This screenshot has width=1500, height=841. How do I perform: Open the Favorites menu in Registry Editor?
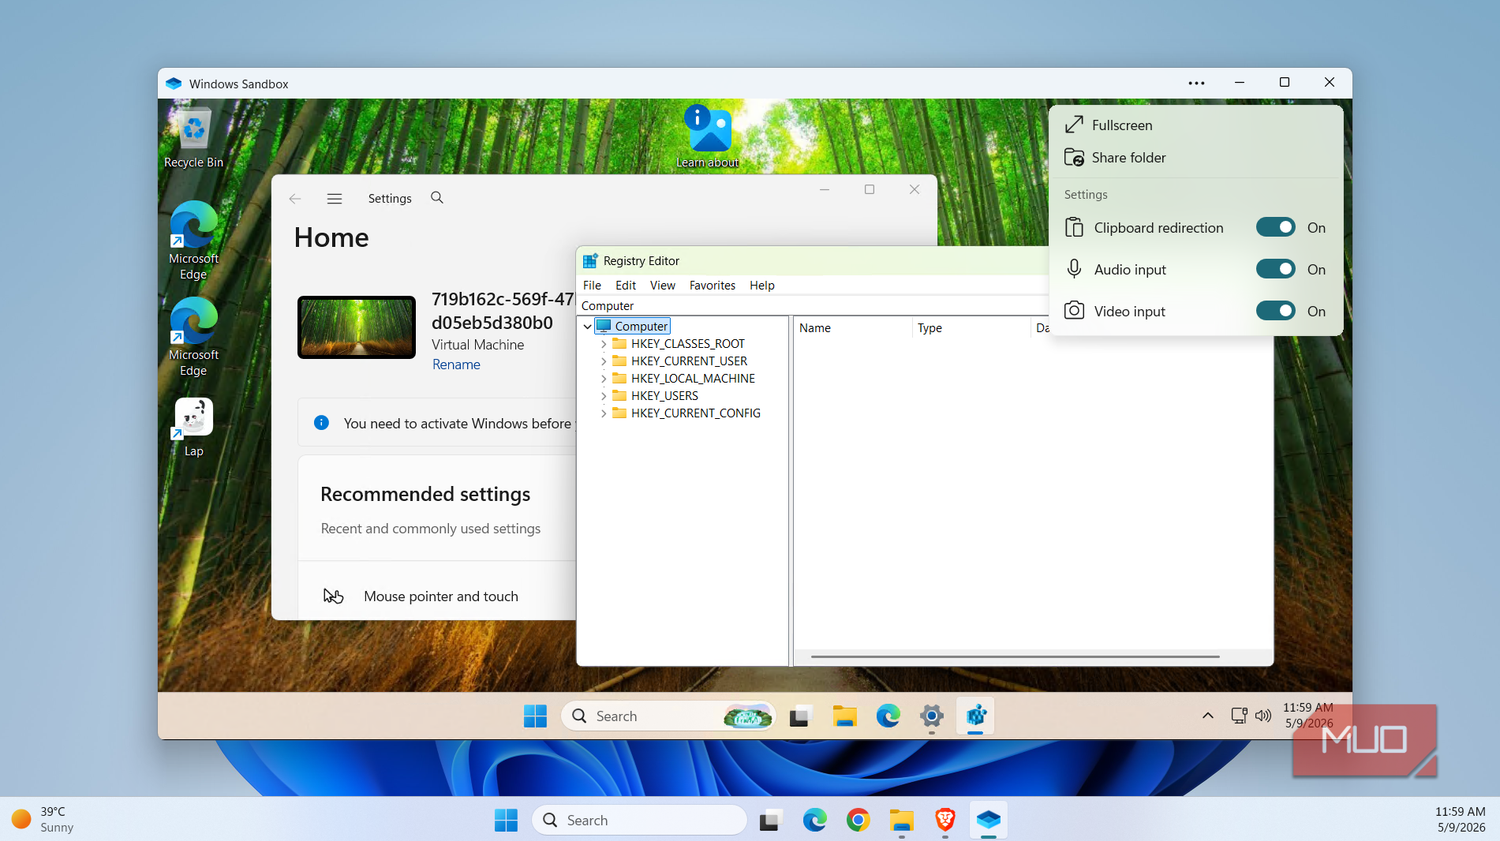[712, 285]
